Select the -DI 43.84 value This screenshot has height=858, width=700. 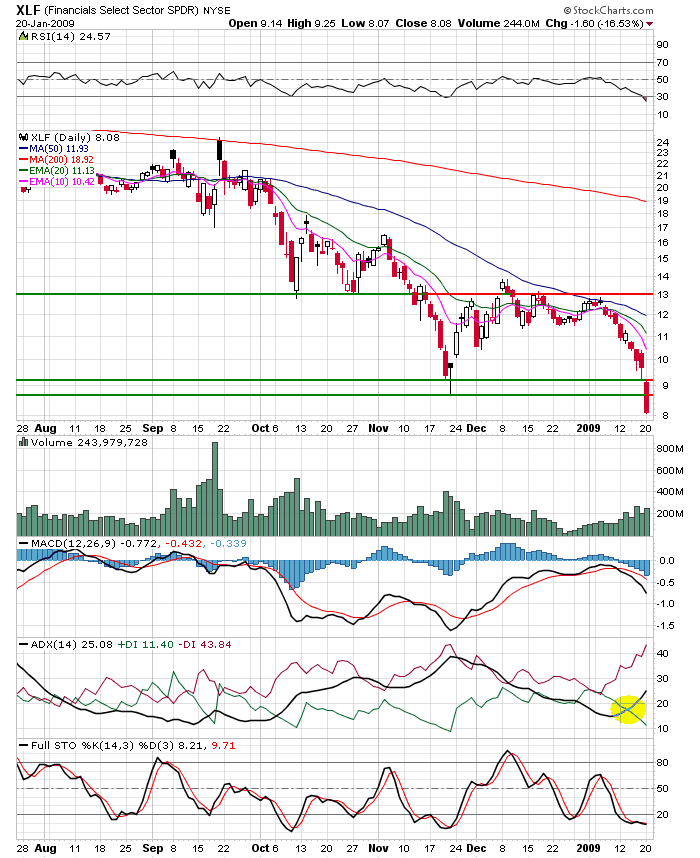point(205,645)
